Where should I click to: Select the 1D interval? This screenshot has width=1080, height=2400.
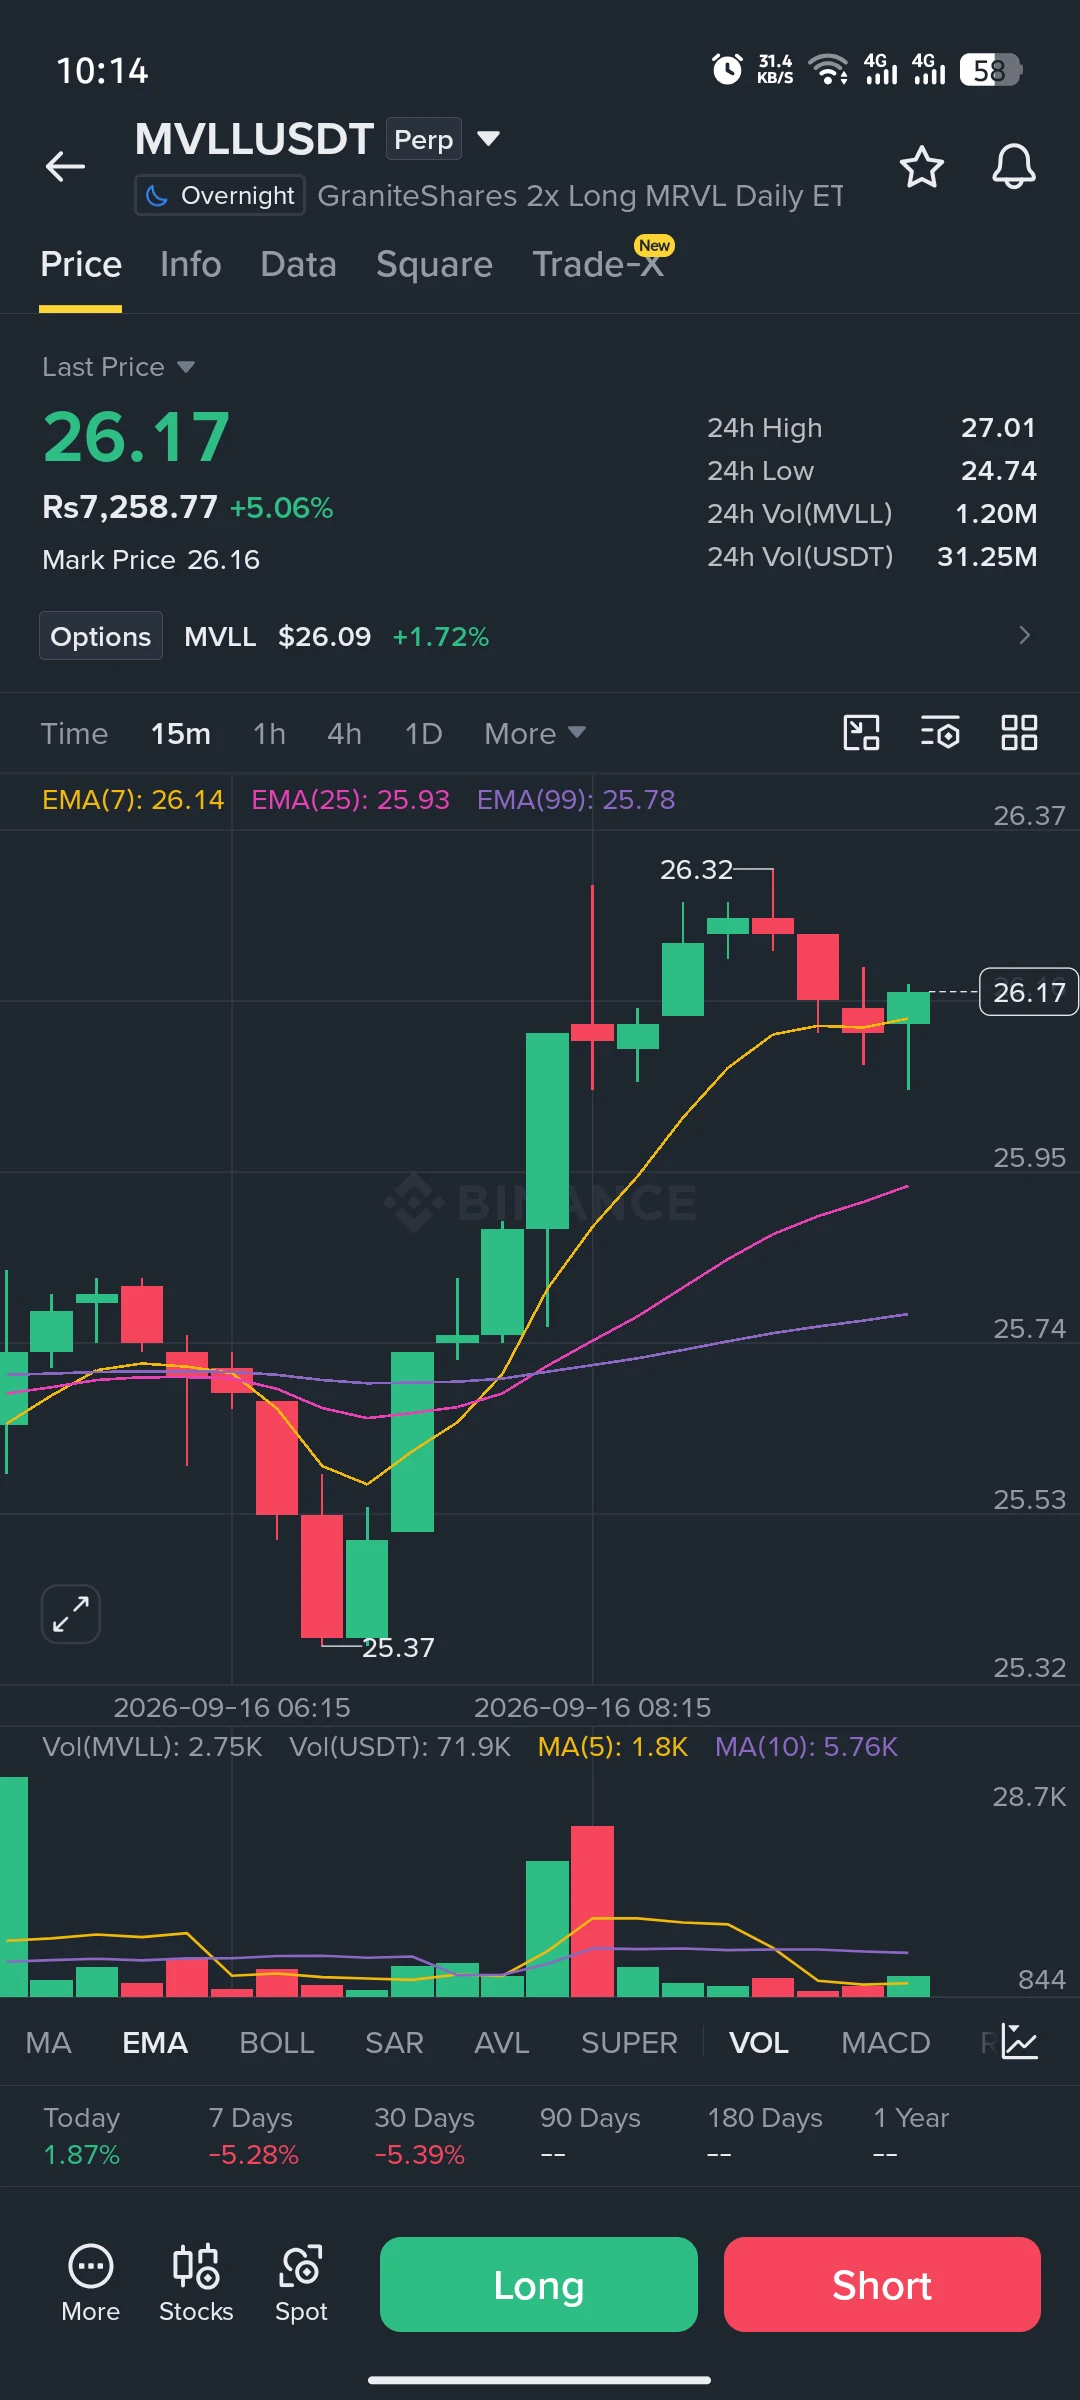coord(423,734)
